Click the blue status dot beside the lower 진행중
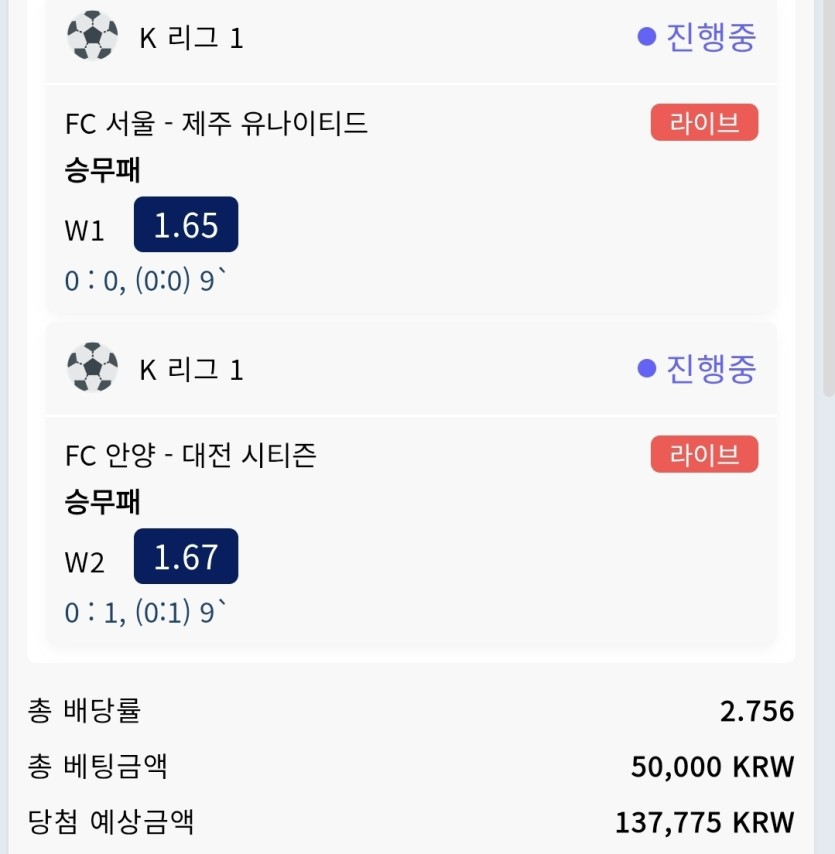Screen dimensions: 835x854 click(647, 369)
